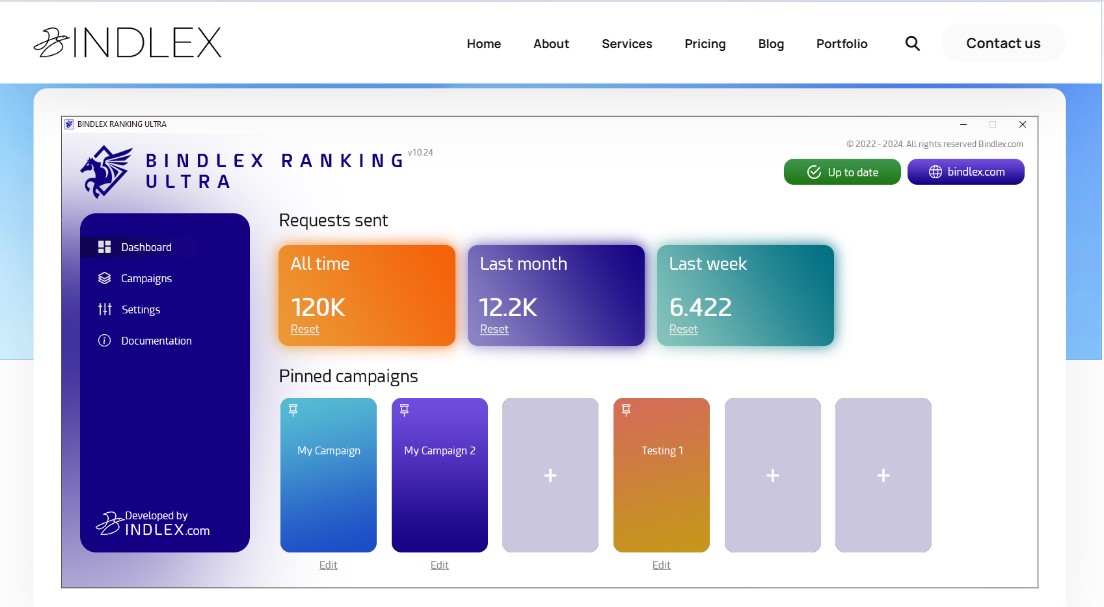
Task: Click the Documentation info icon in sidebar
Action: coord(104,341)
